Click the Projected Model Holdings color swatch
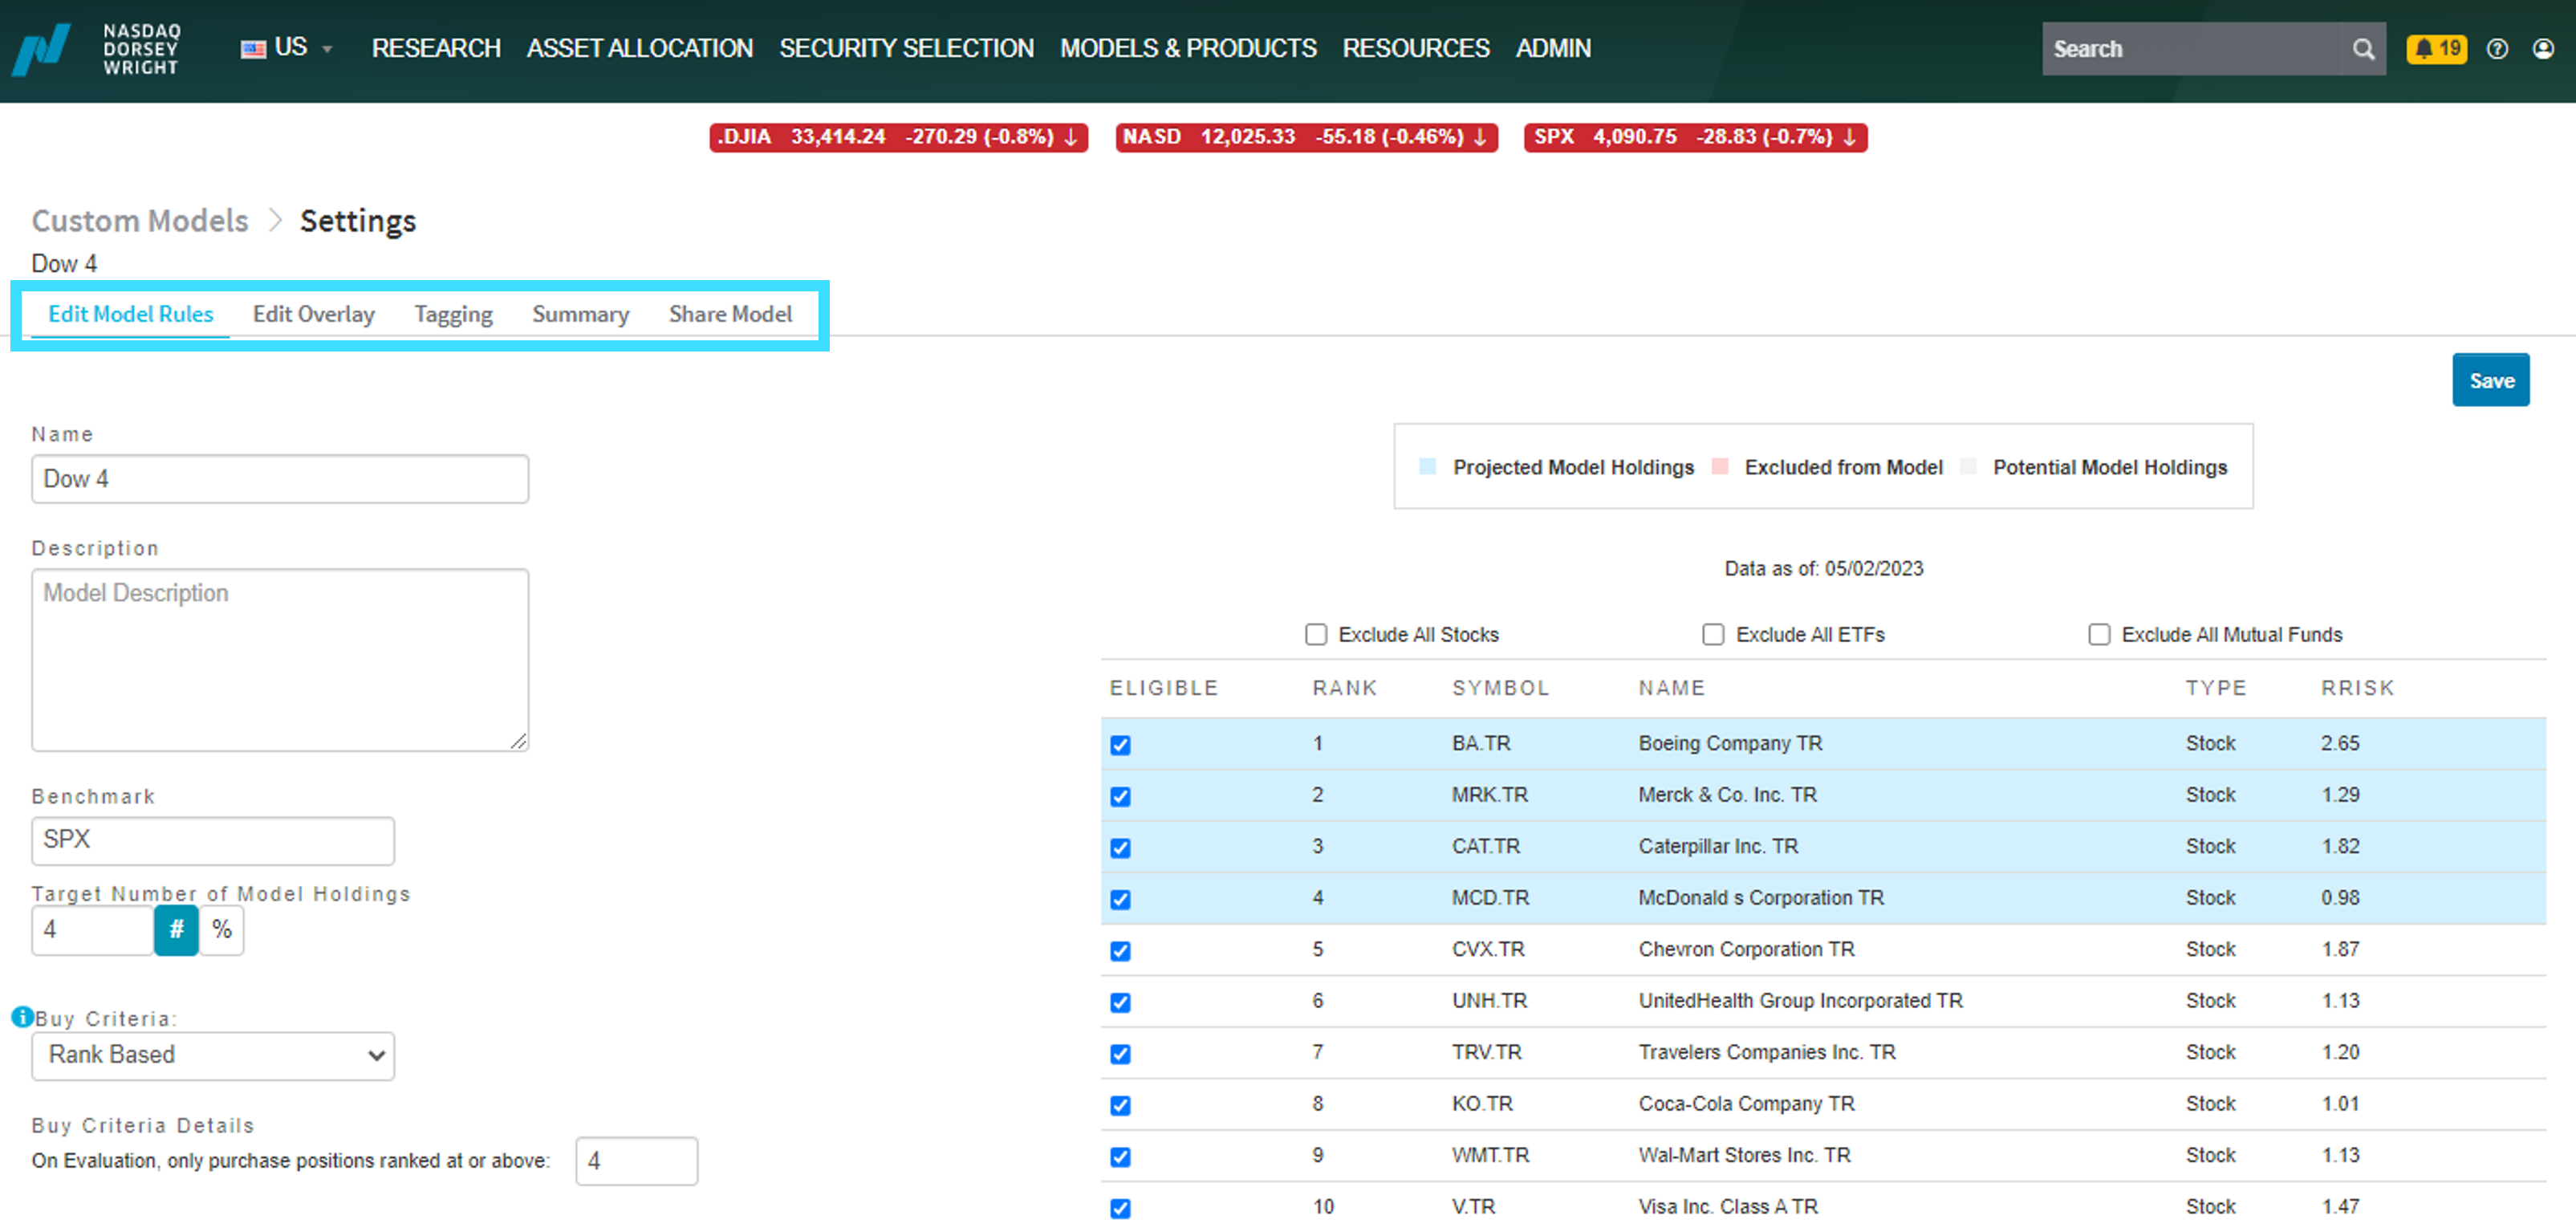The width and height of the screenshot is (2576, 1232). click(1427, 467)
